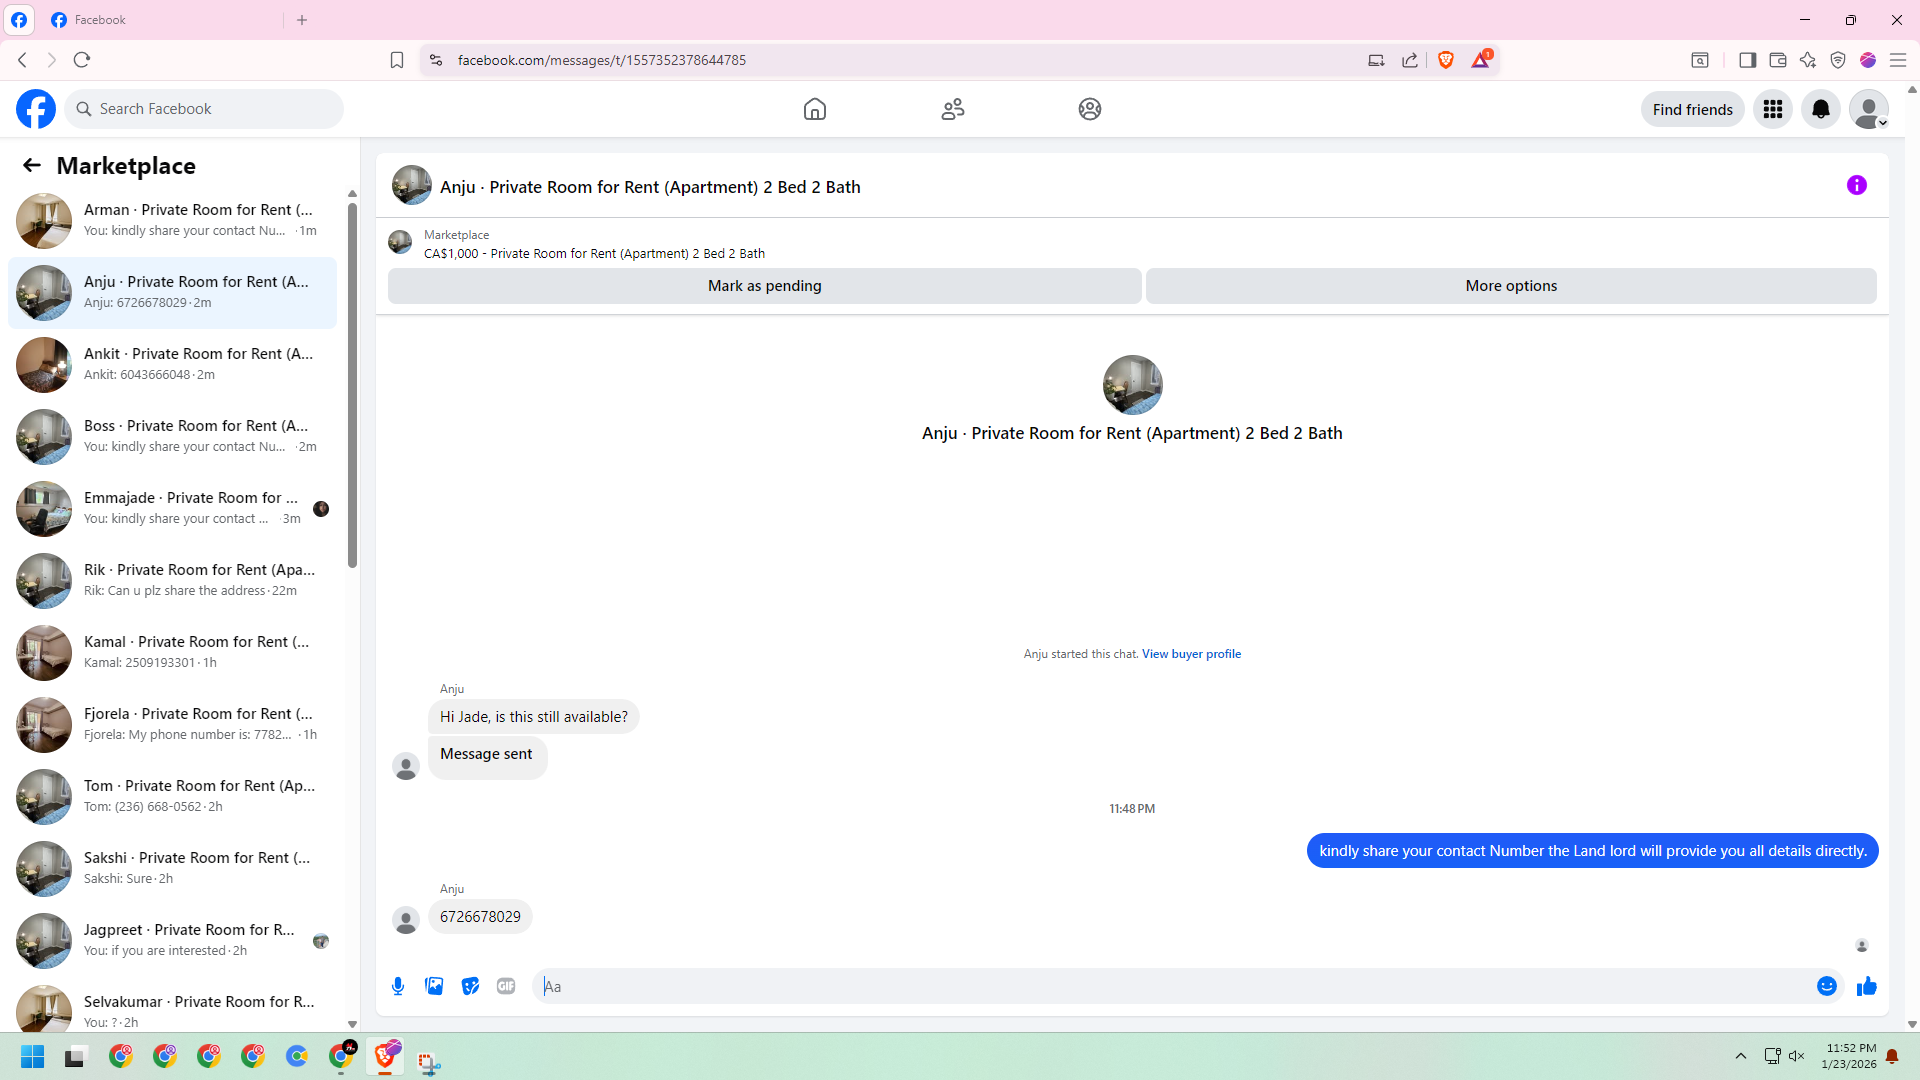Open account profile dropdown menu
This screenshot has width=1920, height=1080.
[1868, 109]
